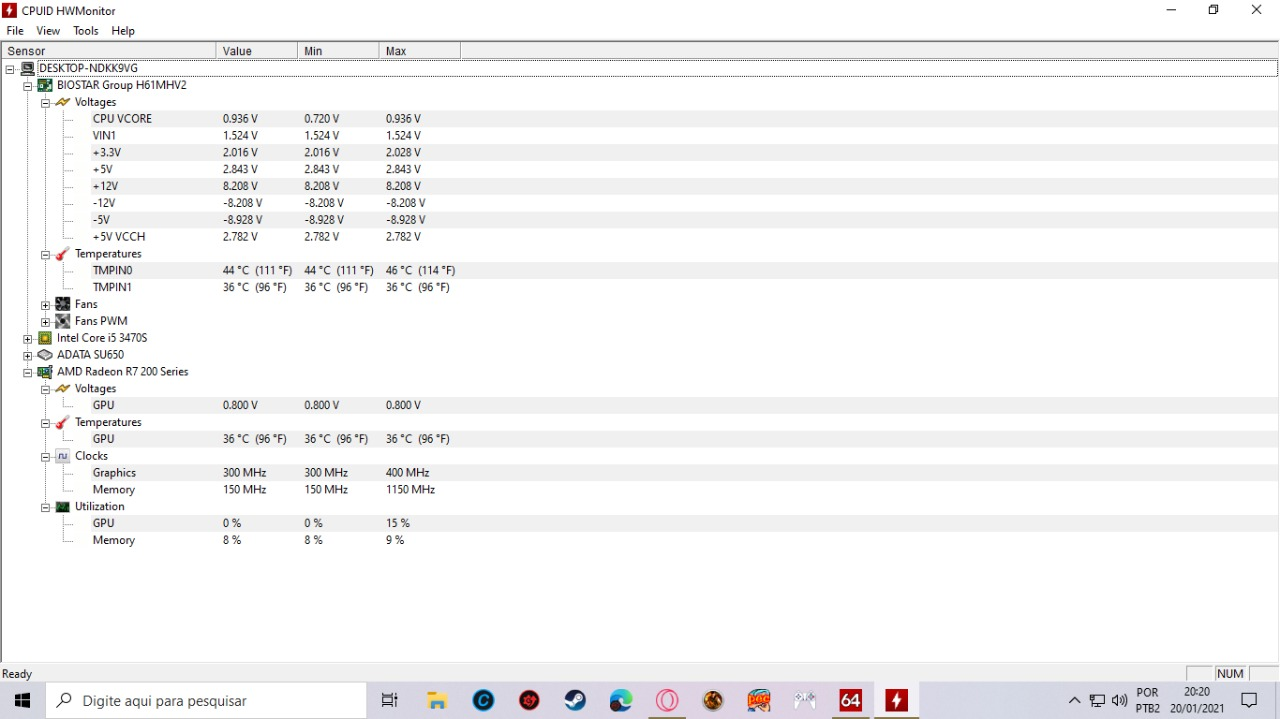Click the Task View taskbar icon
The height and width of the screenshot is (719, 1280).
tap(390, 701)
